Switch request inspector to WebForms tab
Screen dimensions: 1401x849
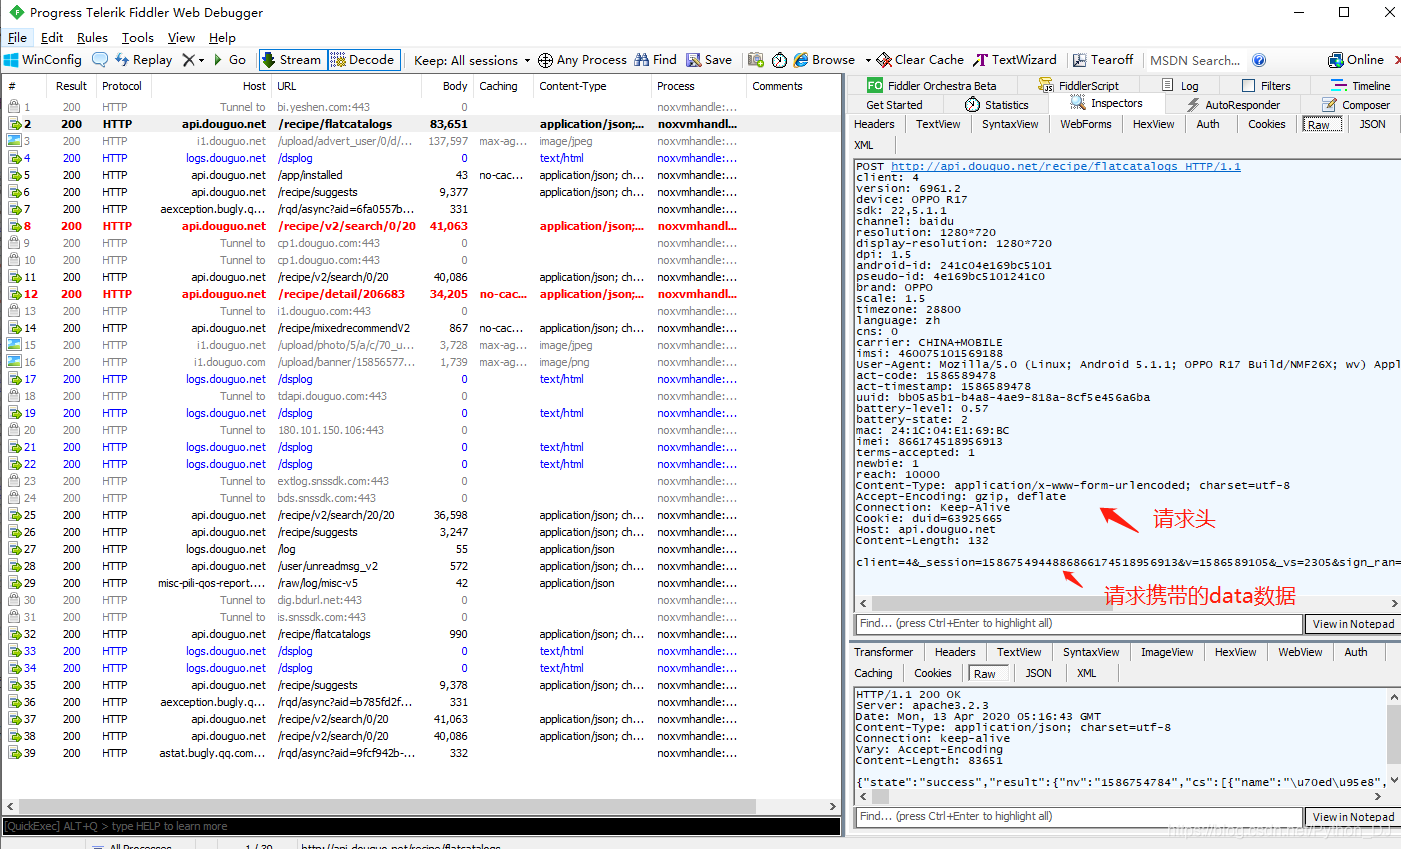pos(1086,124)
